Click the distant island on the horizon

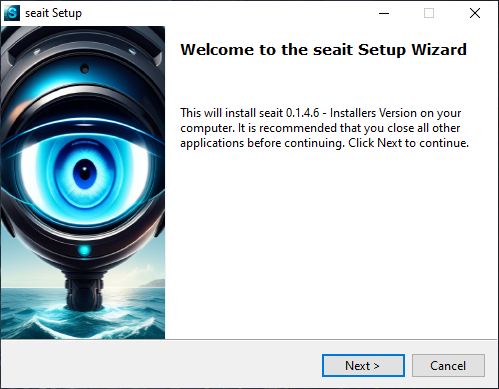pos(153,284)
